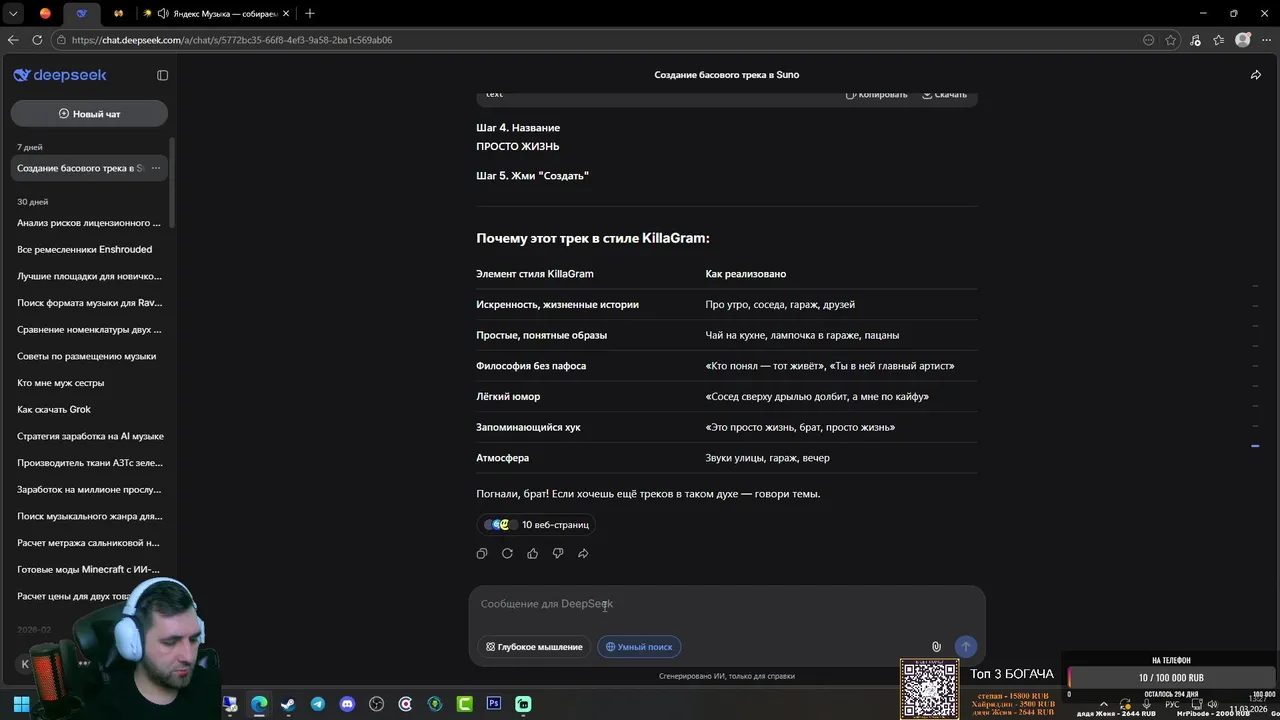The image size is (1280, 720).
Task: Open chat Производитель ткани АЗТс
Action: [89, 463]
